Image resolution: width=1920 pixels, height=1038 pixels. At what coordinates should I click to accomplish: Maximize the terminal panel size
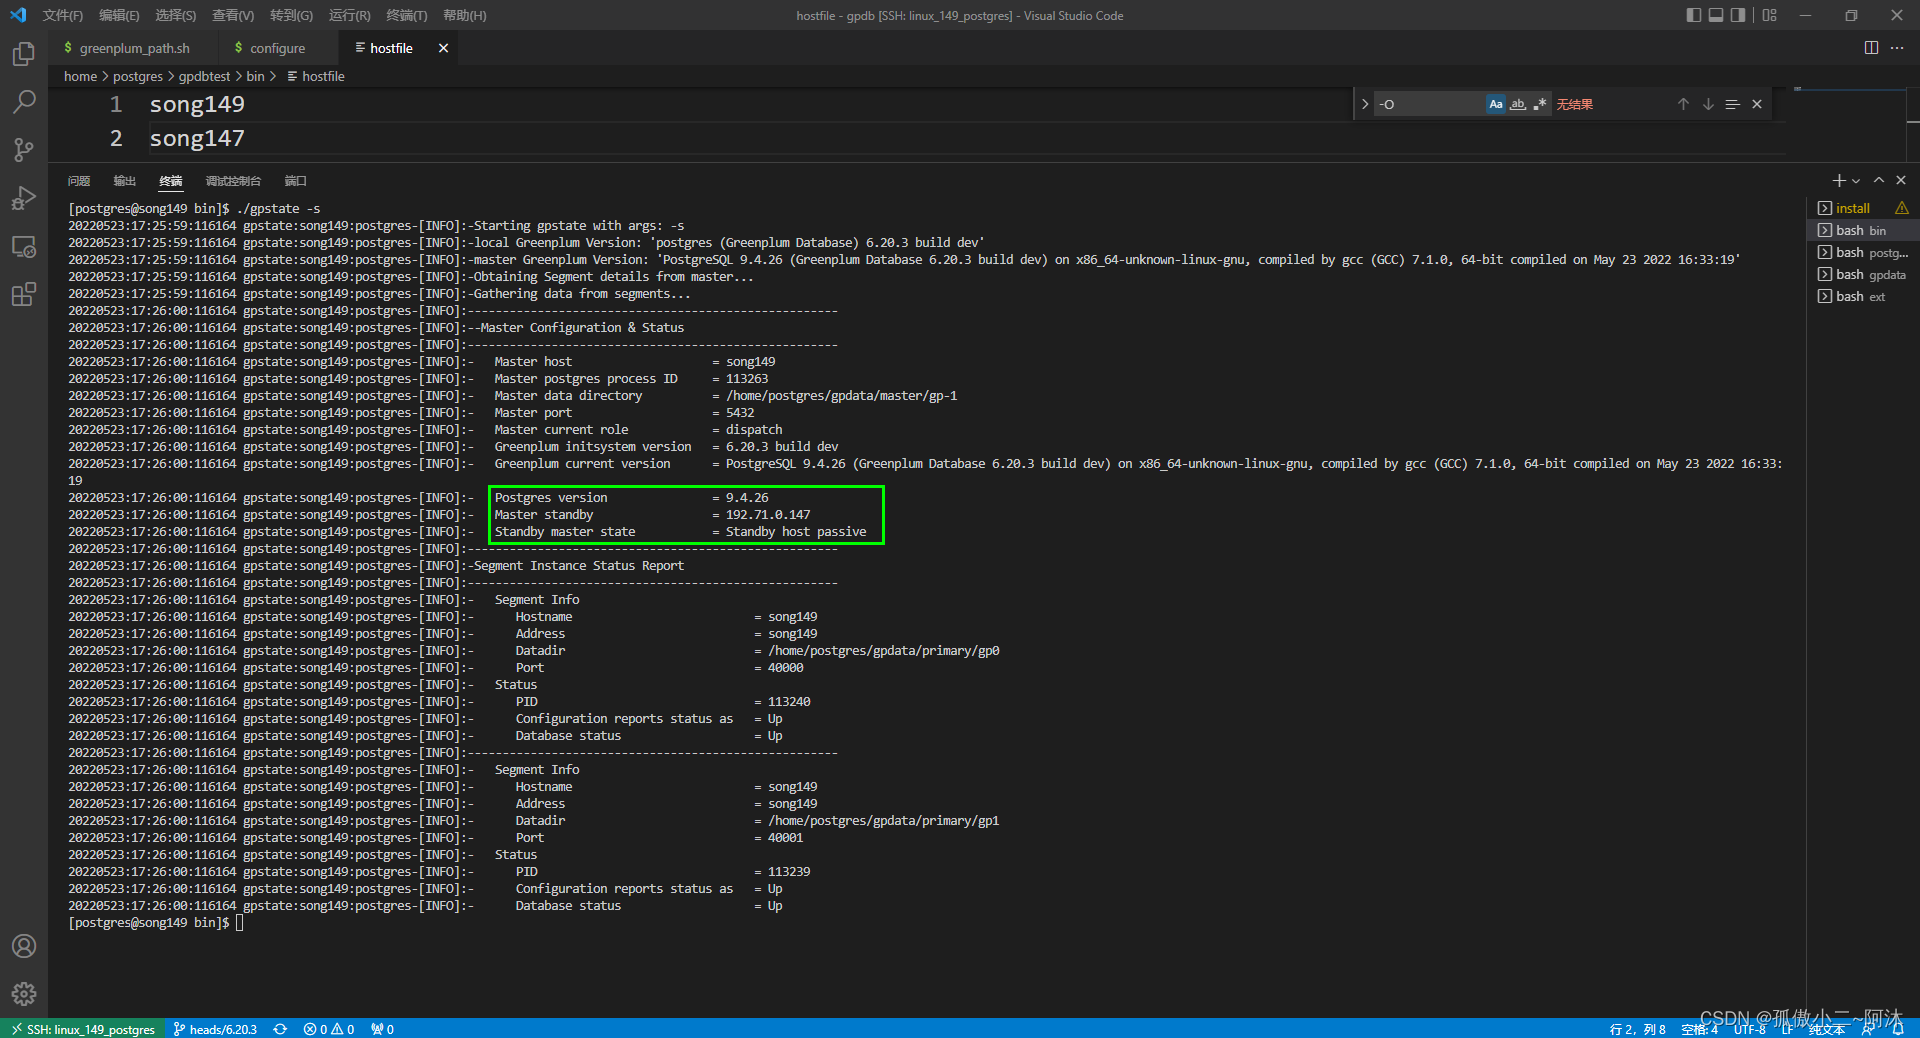click(x=1879, y=181)
